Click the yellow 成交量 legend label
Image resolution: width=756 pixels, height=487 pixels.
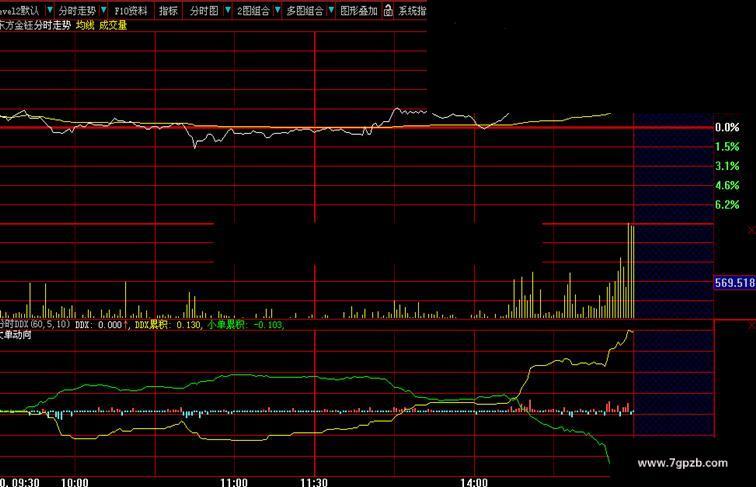click(113, 26)
